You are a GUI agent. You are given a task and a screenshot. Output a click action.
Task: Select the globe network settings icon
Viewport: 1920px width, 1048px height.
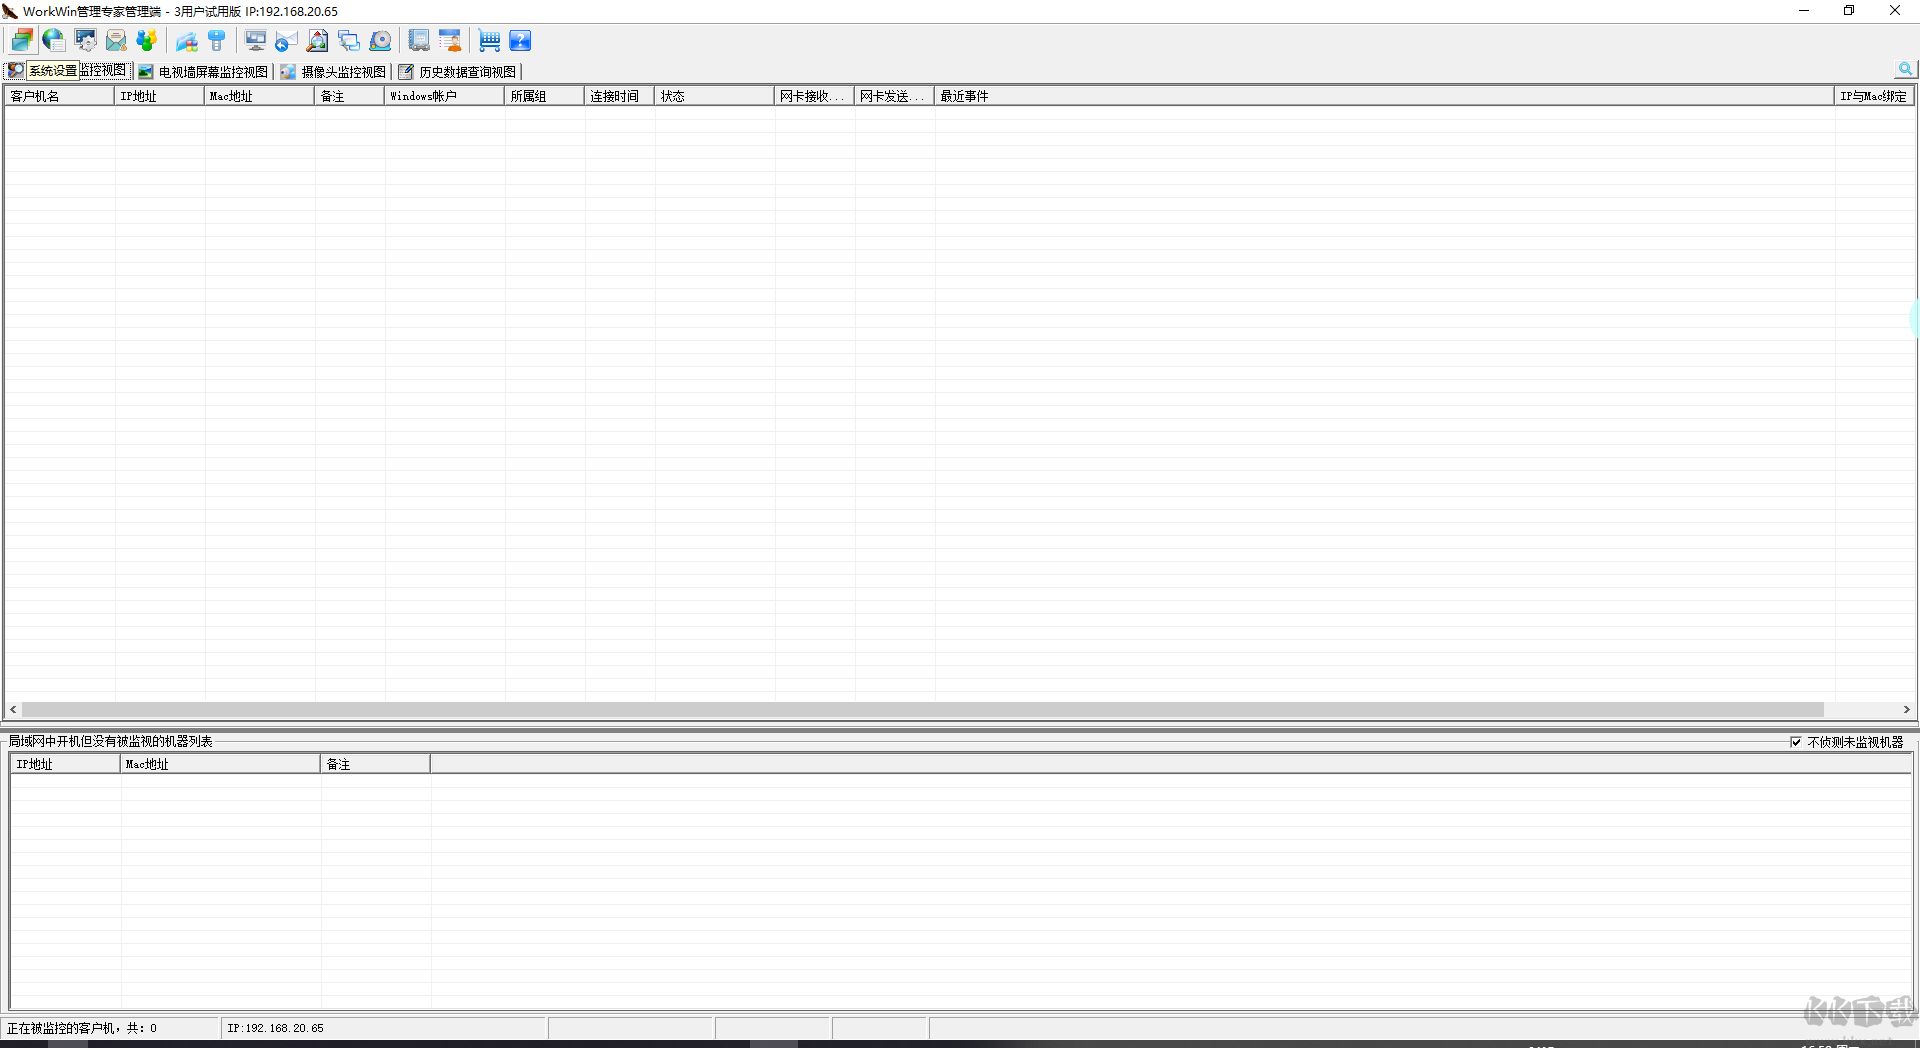pos(53,40)
